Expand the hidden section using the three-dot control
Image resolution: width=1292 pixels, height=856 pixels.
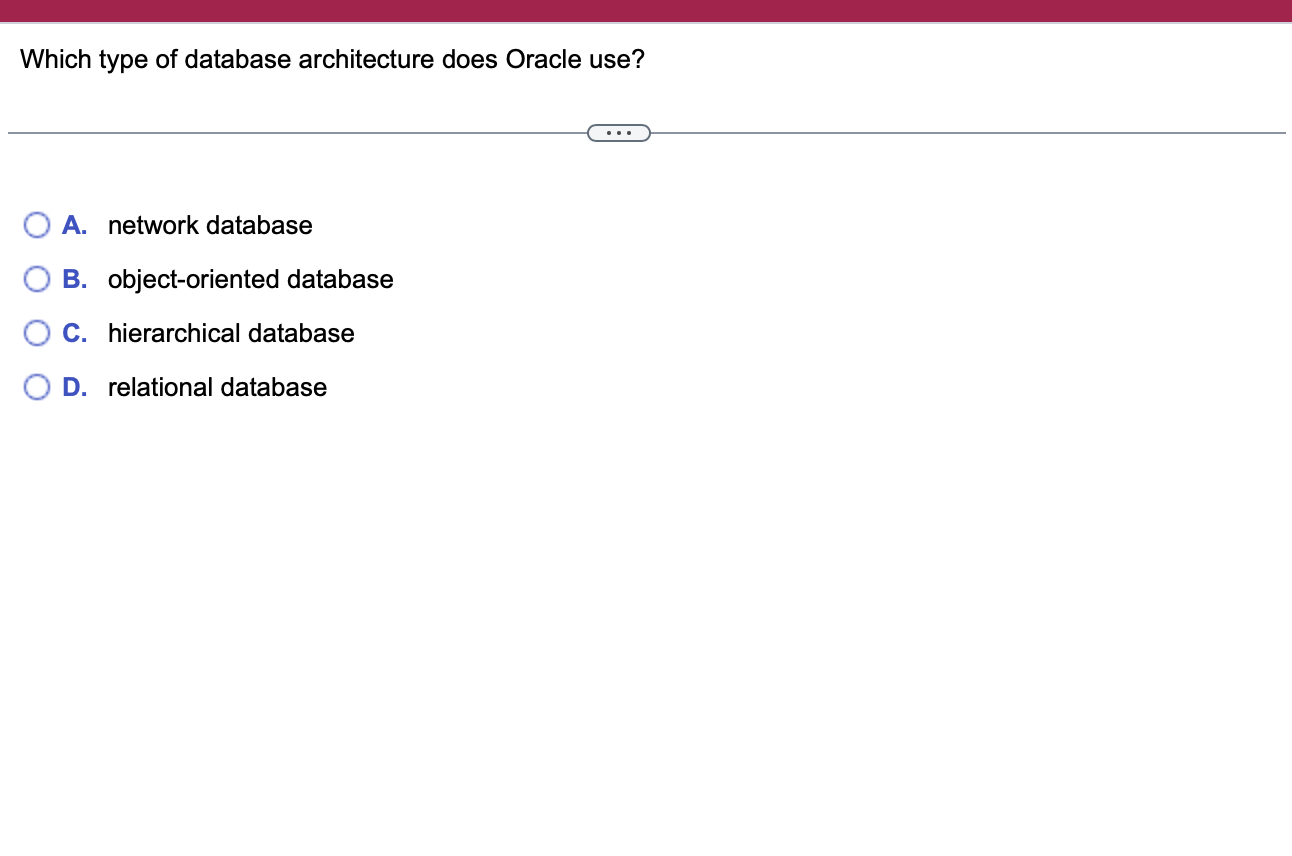(618, 132)
